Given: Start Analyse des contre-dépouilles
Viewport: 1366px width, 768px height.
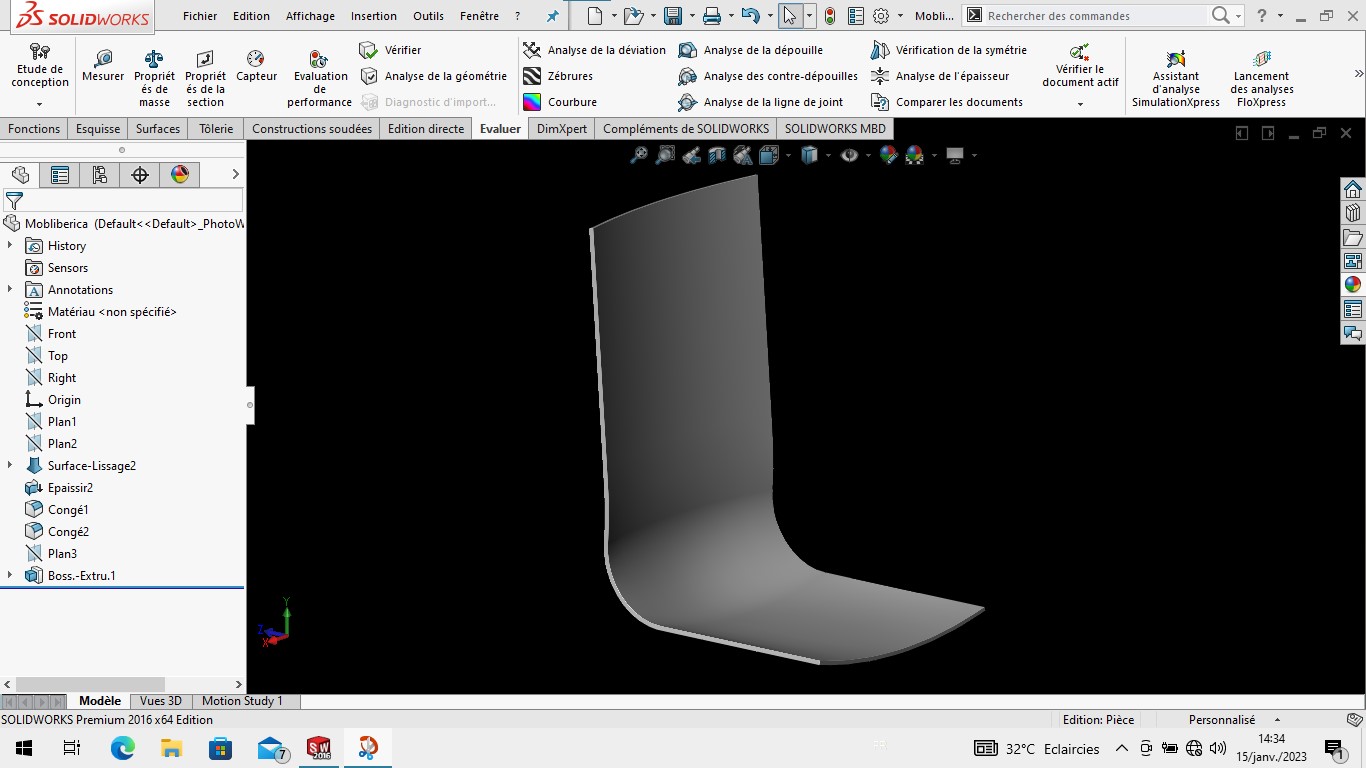Looking at the screenshot, I should point(767,76).
